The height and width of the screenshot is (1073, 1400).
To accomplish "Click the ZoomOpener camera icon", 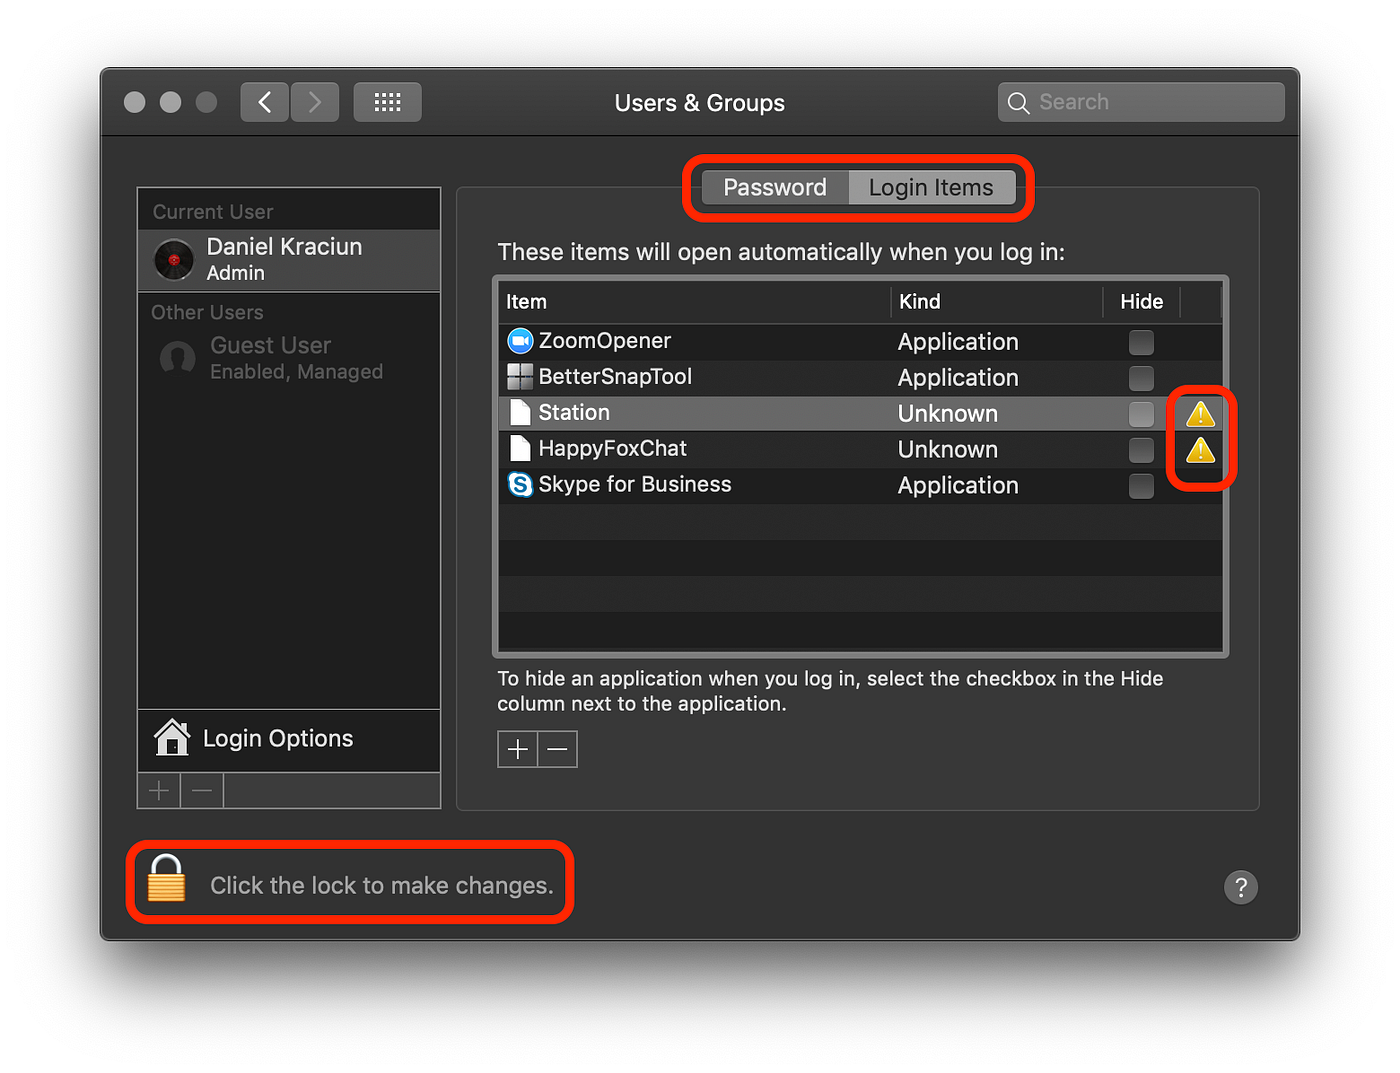I will [x=520, y=341].
